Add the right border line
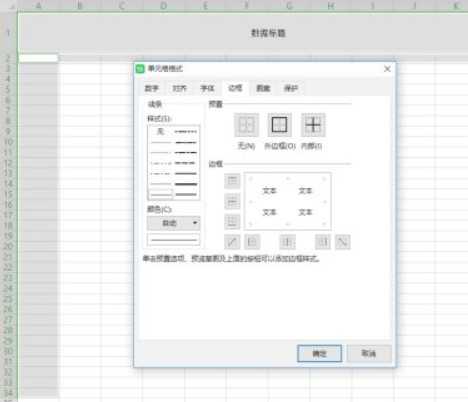Screen dimensions: 468x402 (x=323, y=242)
